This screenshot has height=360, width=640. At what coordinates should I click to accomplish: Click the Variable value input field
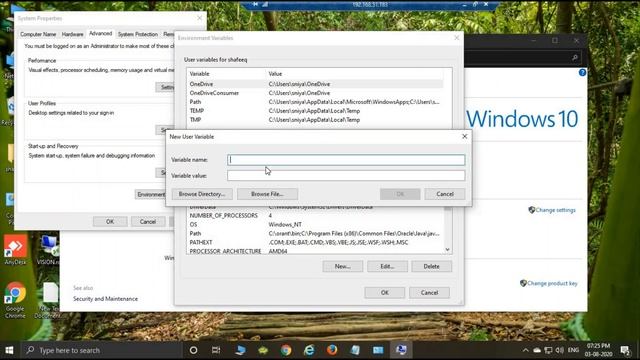346,176
